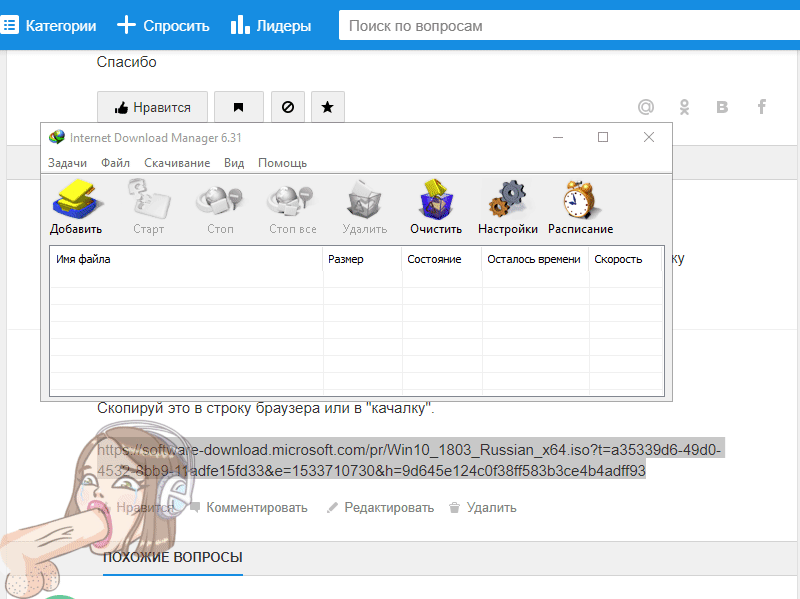Open Лидеры in the top bar

tap(271, 26)
